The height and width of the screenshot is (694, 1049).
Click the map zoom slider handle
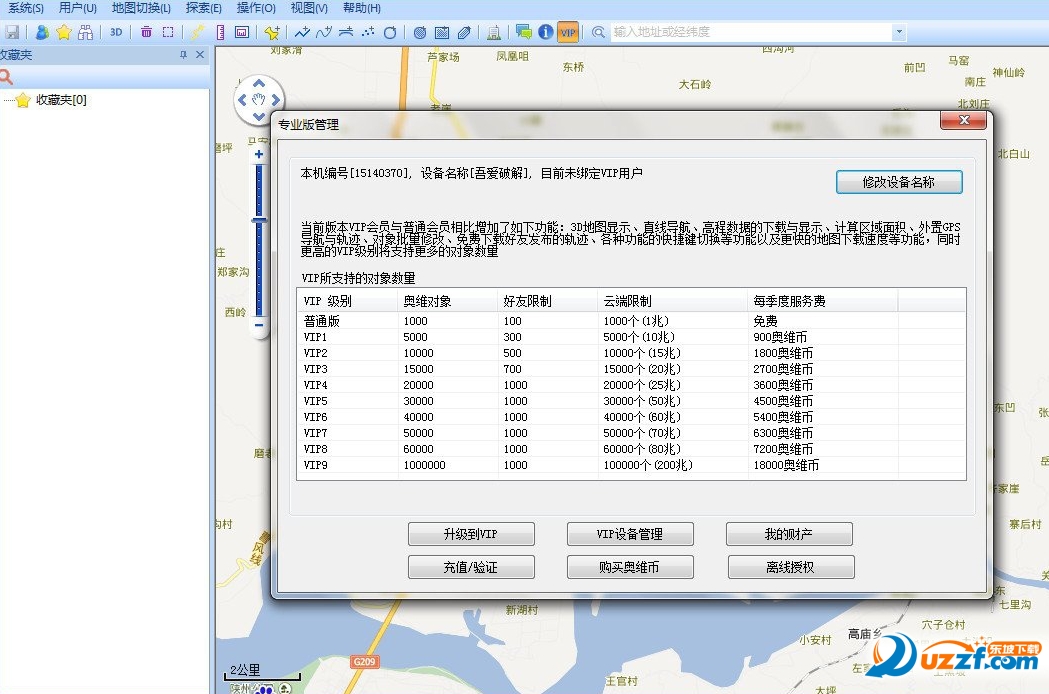click(x=259, y=220)
